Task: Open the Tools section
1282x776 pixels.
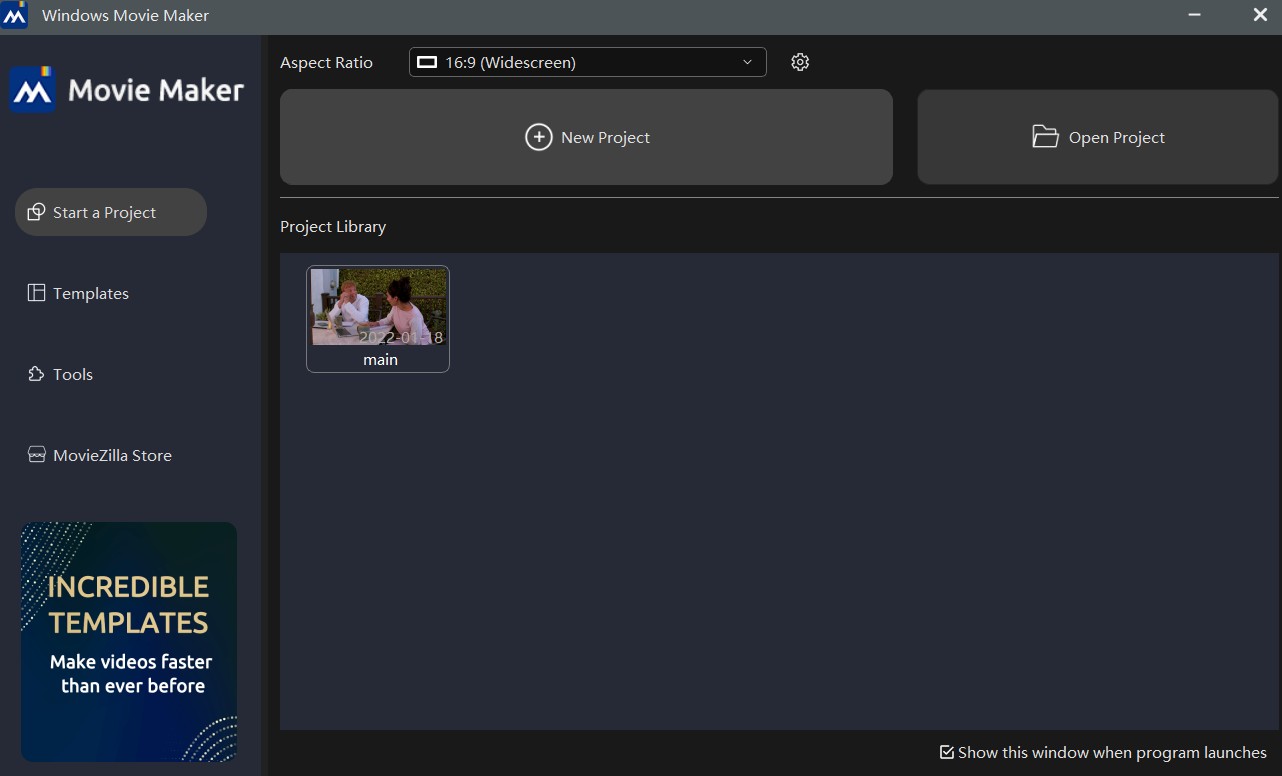Action: 60,374
